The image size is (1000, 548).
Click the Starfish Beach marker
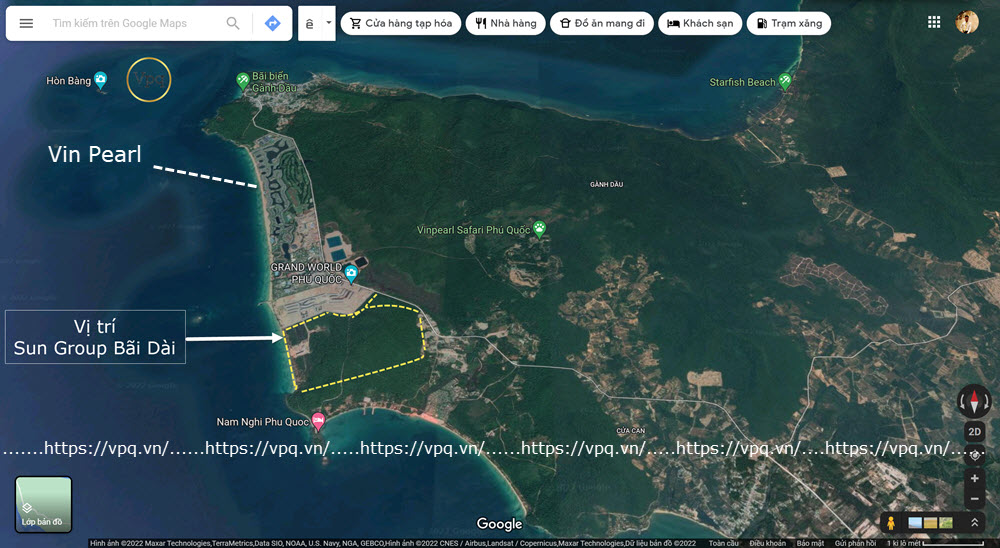pos(785,81)
